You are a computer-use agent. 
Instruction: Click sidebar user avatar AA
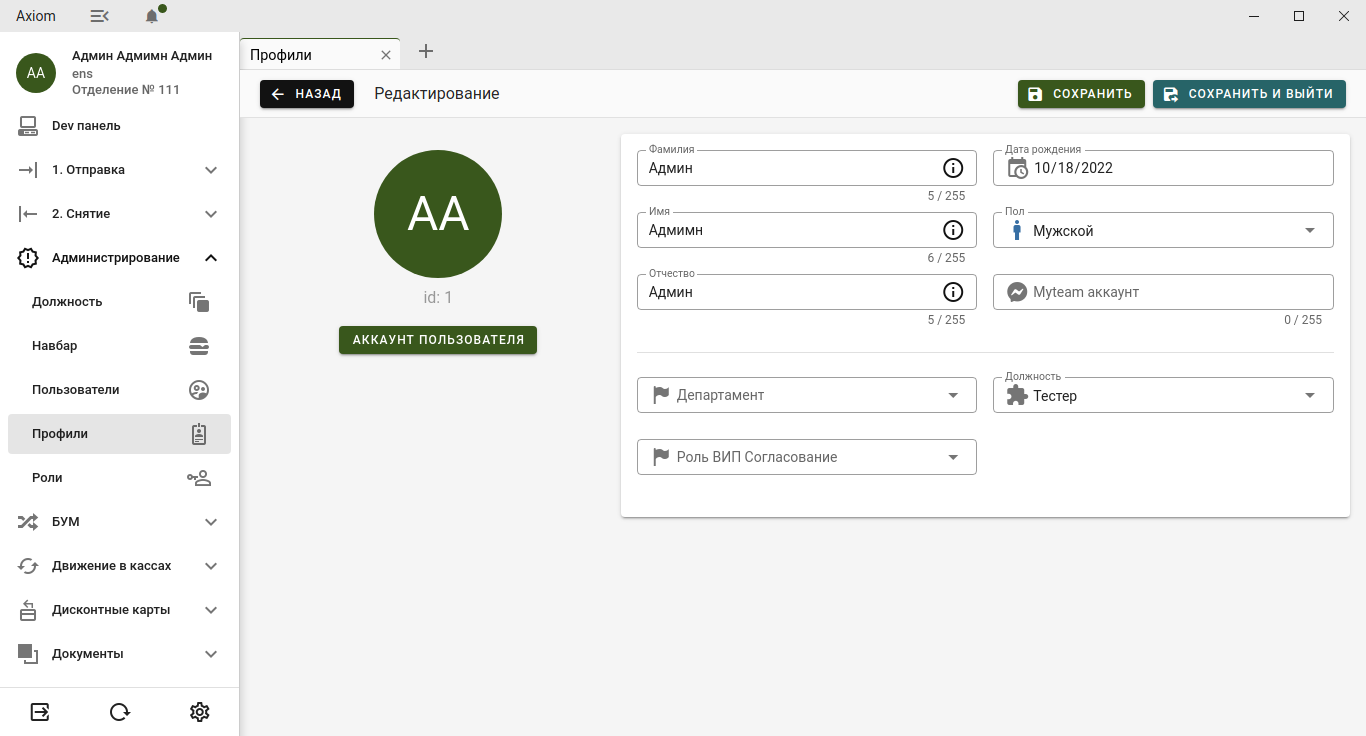(x=36, y=73)
